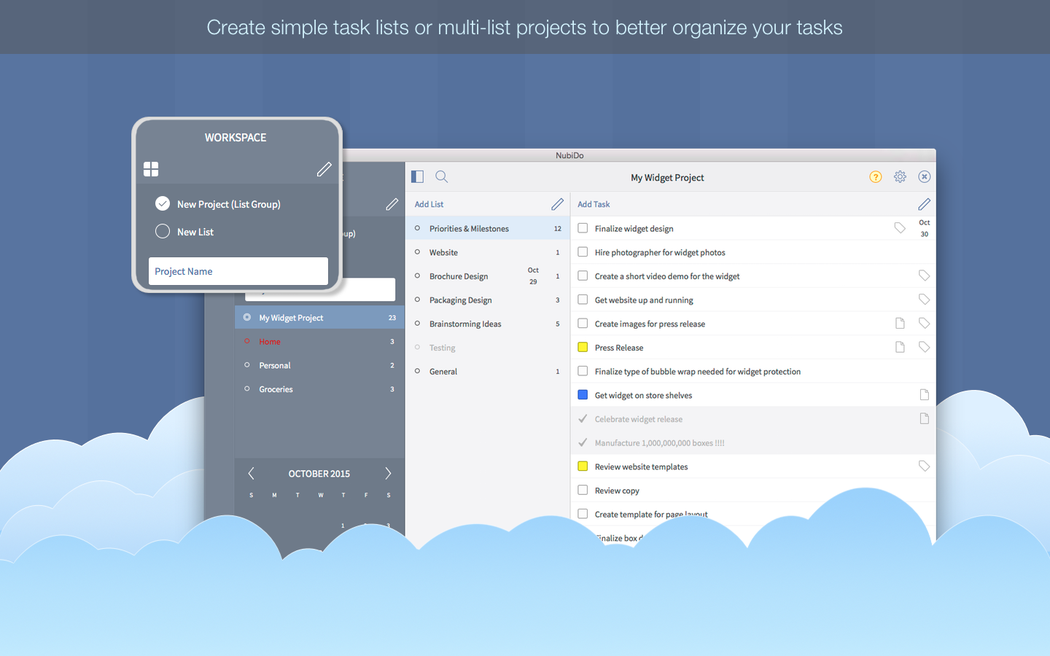The image size is (1050, 656).
Task: Open the Groceries list in sidebar
Action: [x=276, y=389]
